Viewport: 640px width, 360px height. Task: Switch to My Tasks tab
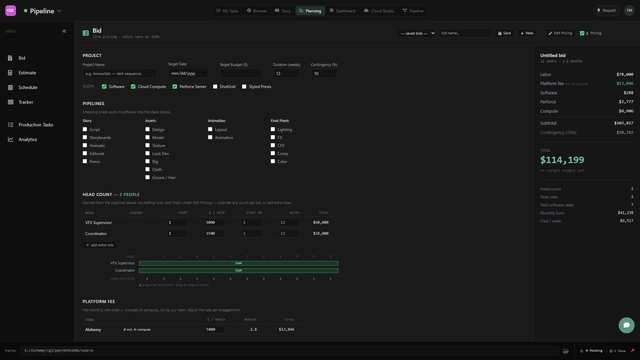227,11
